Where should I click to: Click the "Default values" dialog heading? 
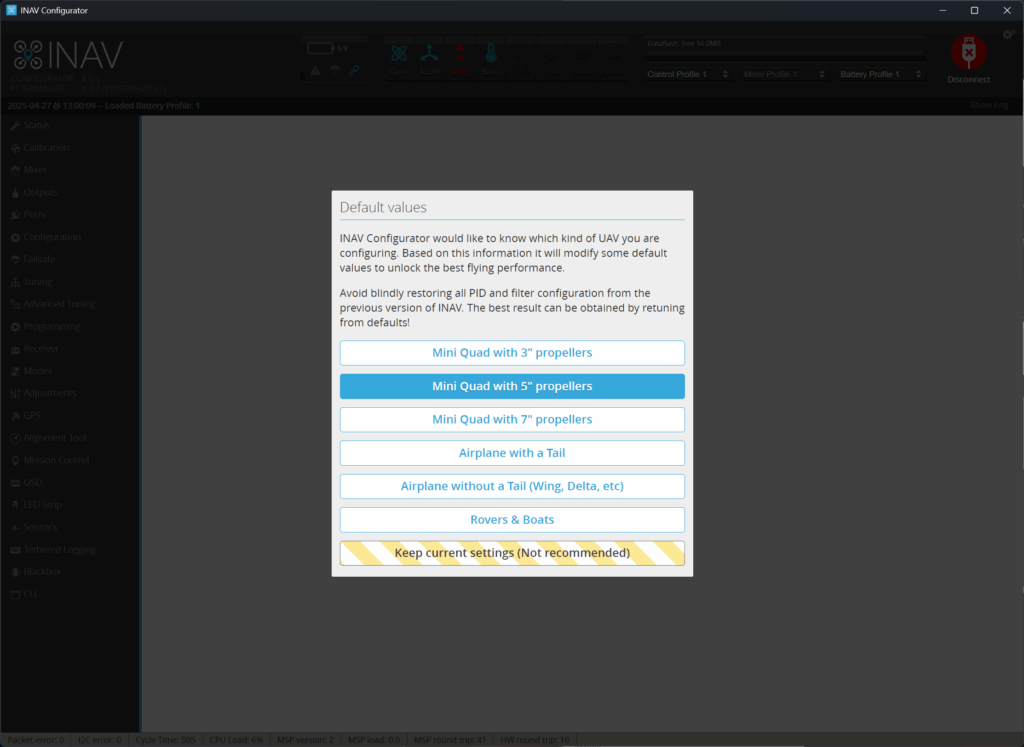383,208
